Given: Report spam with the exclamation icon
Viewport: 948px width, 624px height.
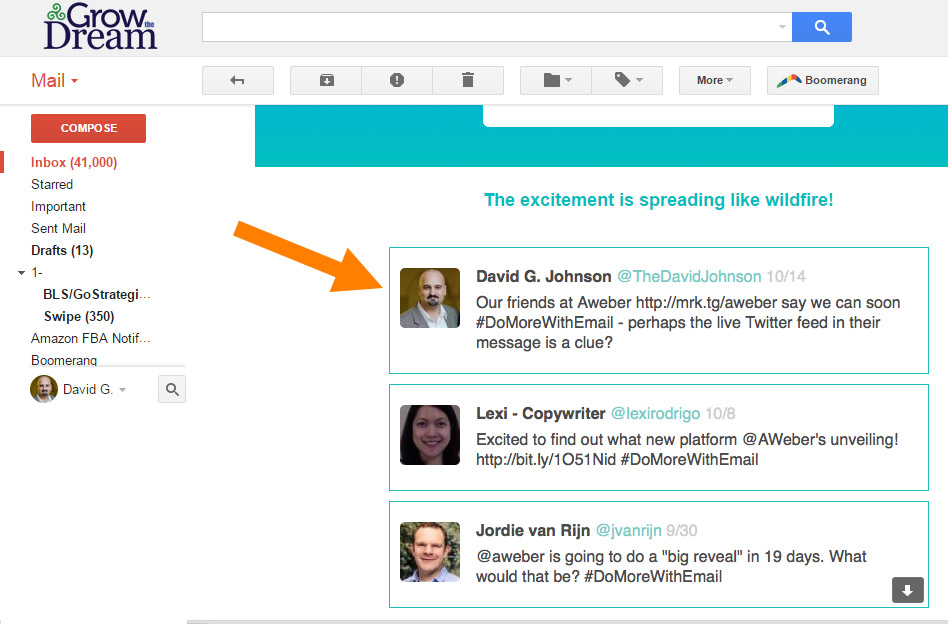Looking at the screenshot, I should pyautogui.click(x=397, y=80).
